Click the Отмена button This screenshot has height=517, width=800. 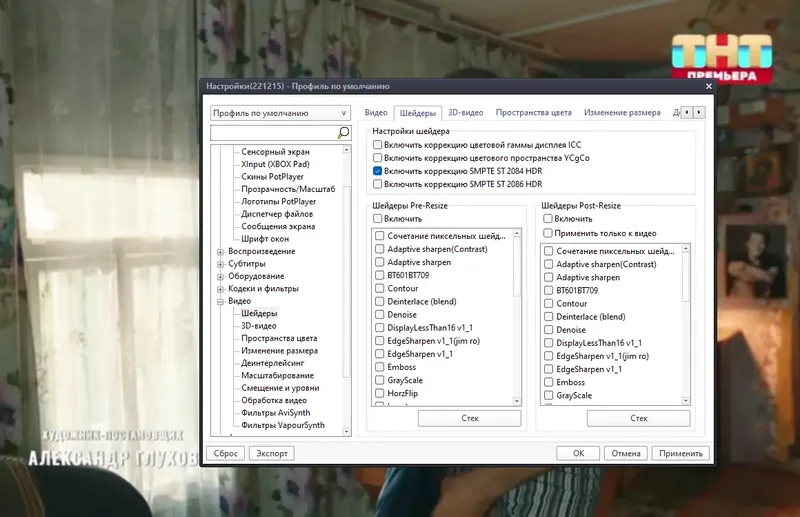point(626,453)
